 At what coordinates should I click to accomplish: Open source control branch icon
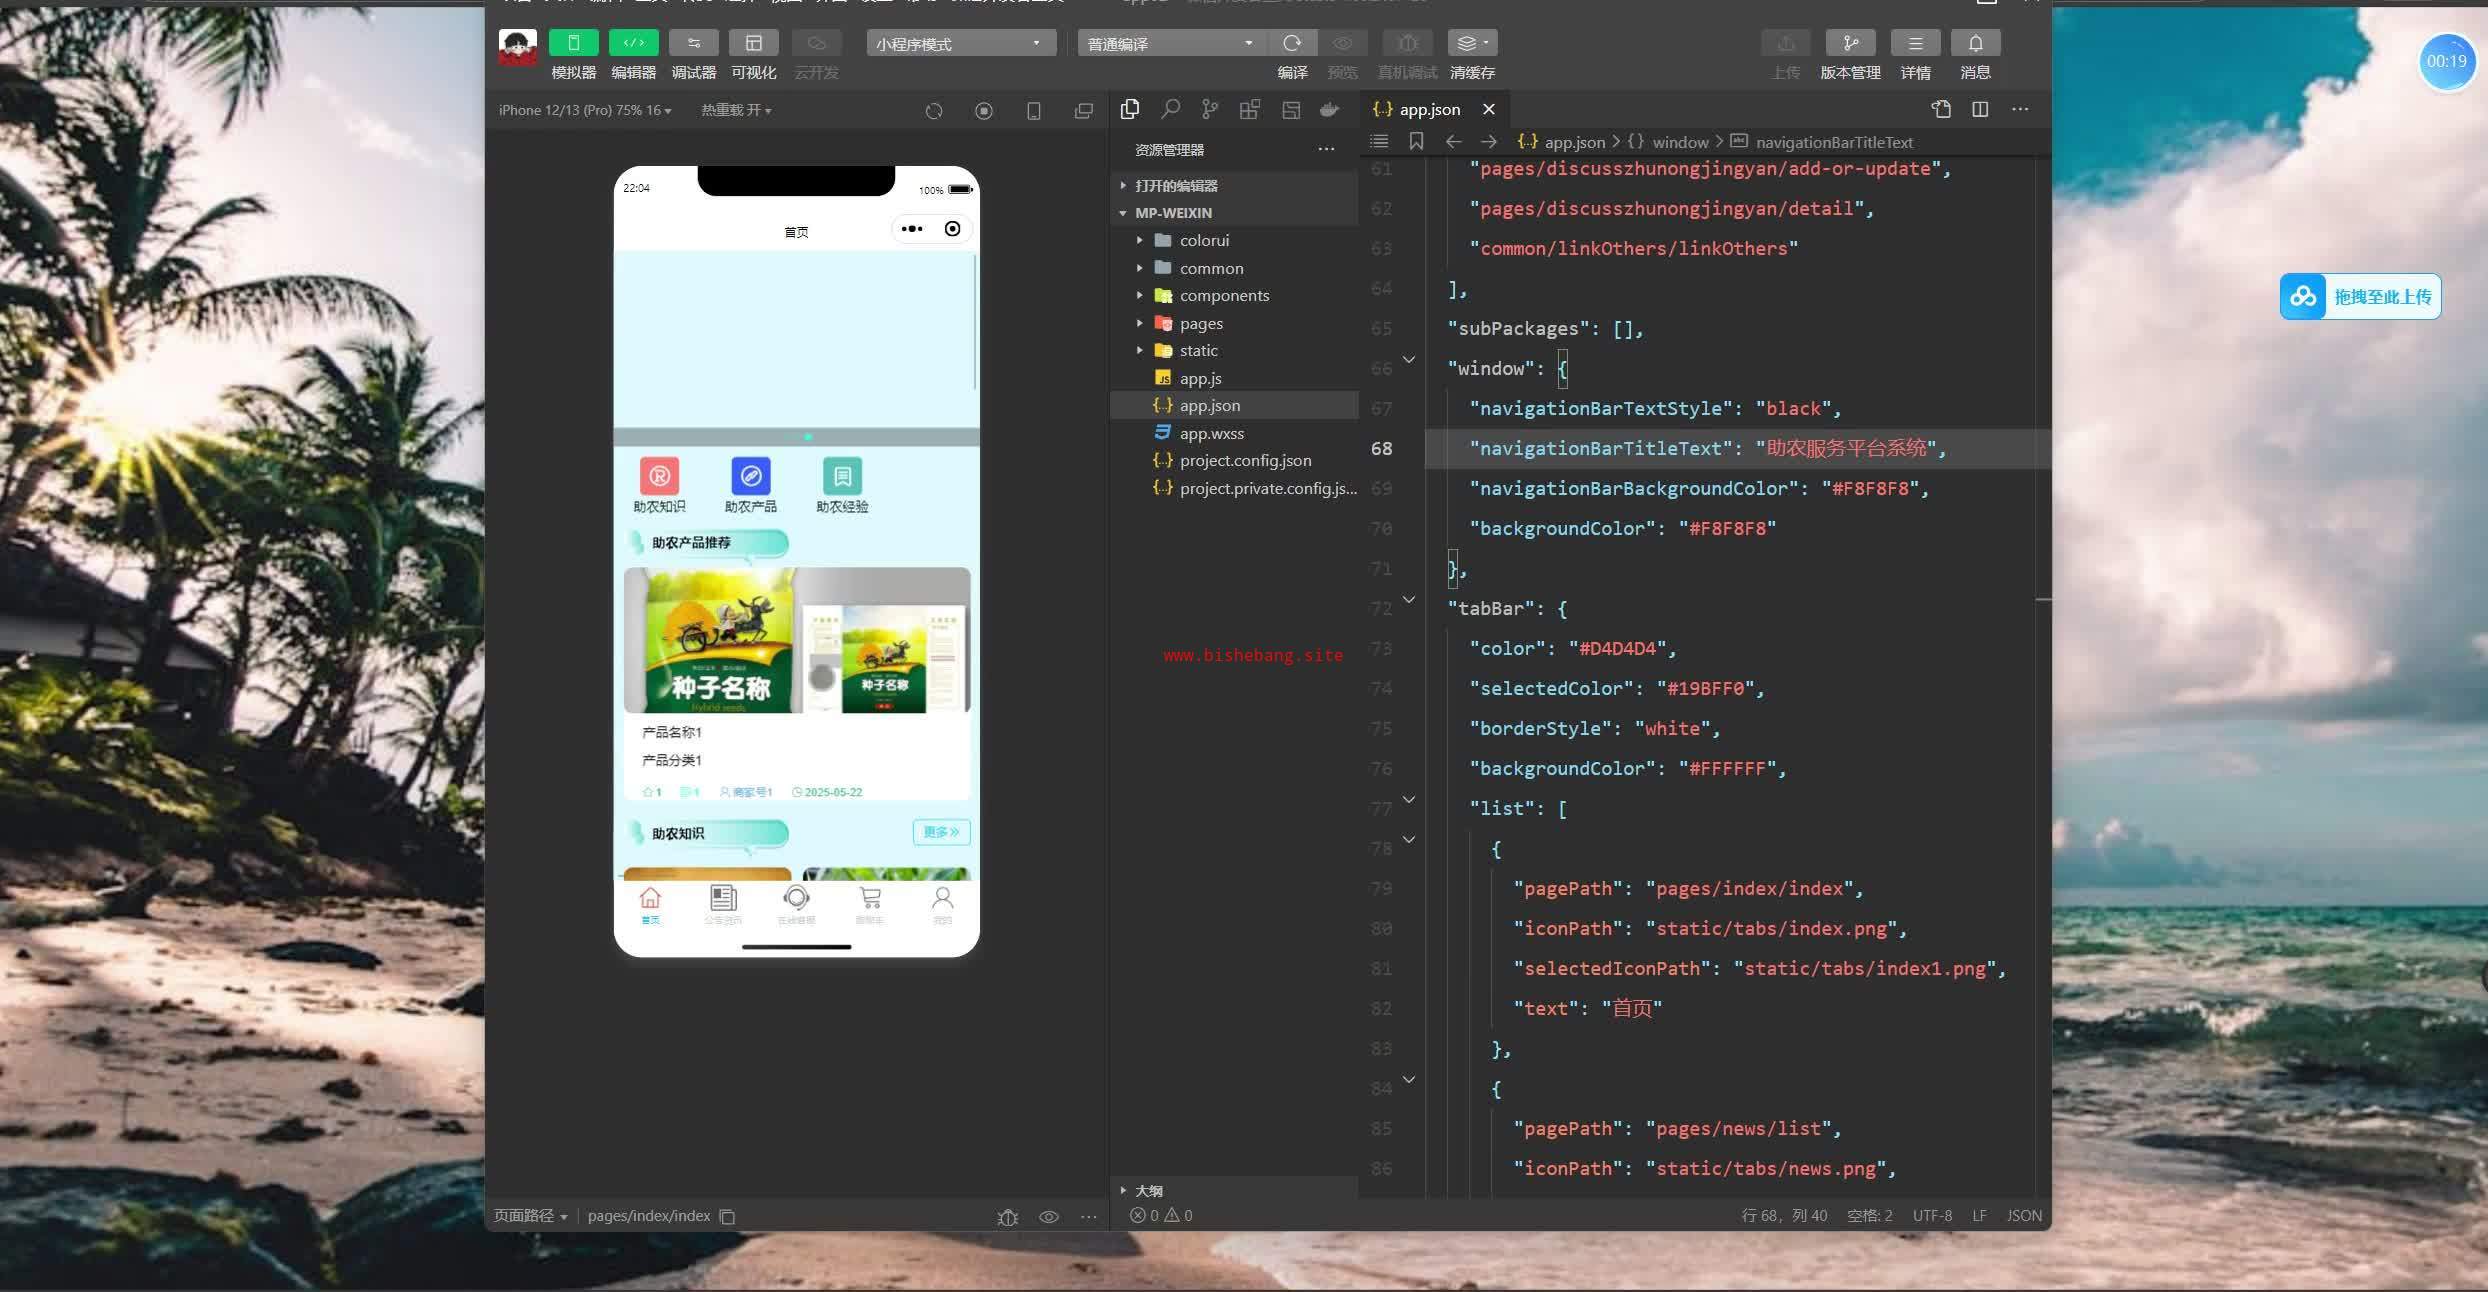1210,109
